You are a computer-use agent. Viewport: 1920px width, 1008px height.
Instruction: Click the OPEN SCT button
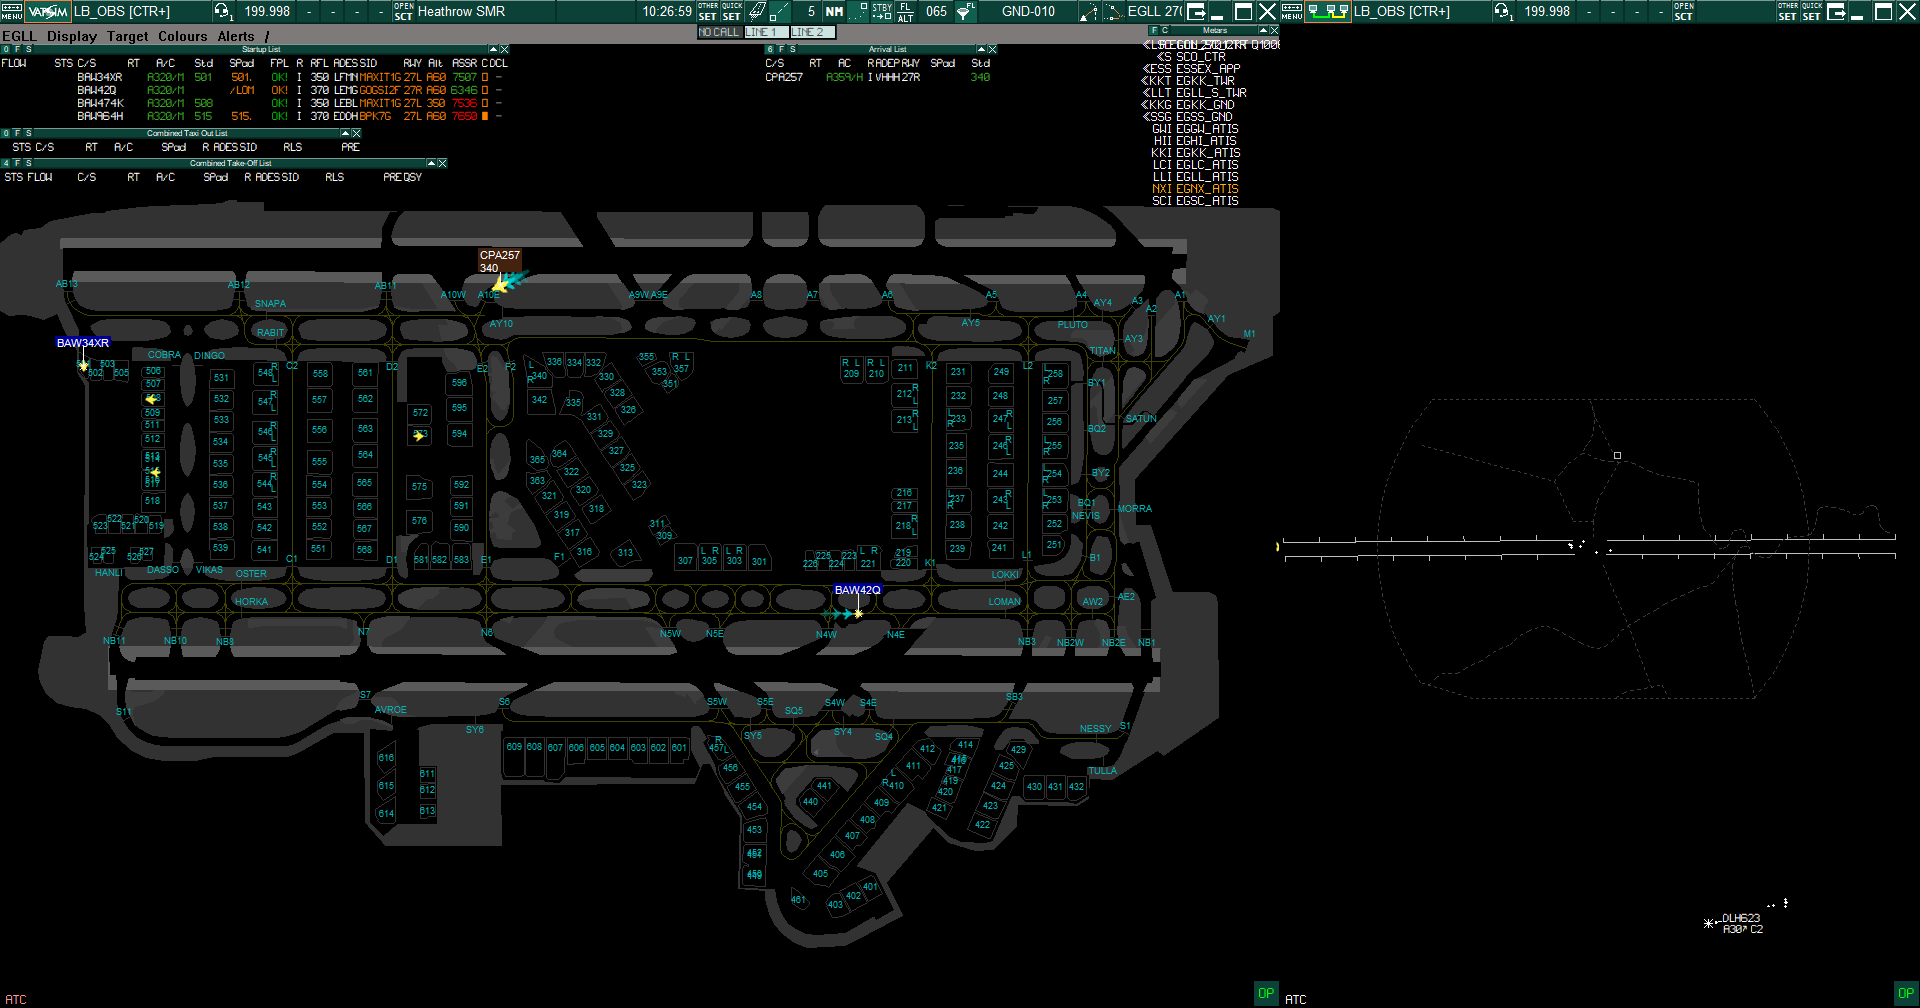point(402,11)
